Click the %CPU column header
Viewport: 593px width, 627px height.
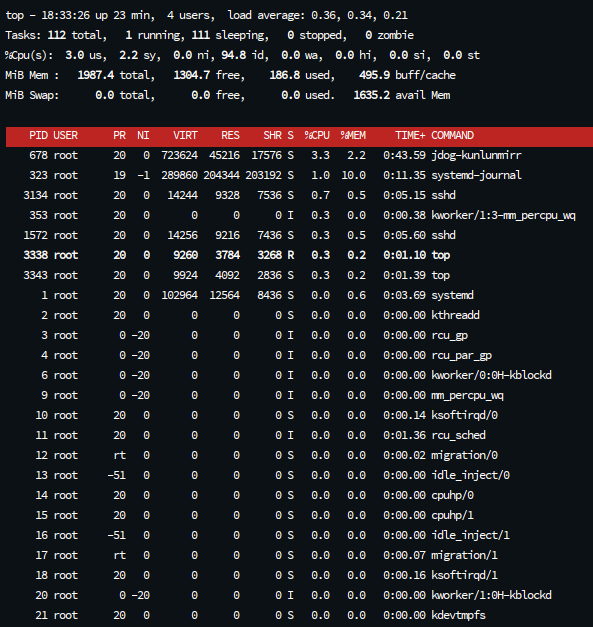317,136
